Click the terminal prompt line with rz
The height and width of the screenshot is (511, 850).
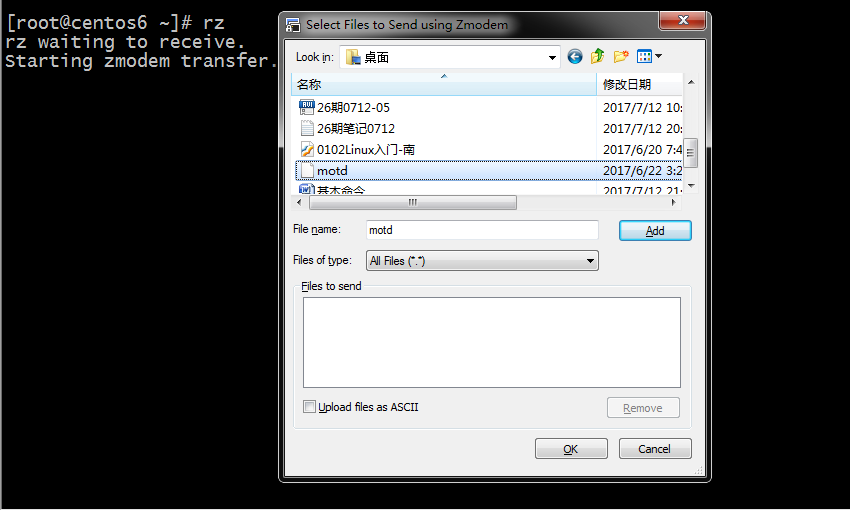tap(115, 23)
